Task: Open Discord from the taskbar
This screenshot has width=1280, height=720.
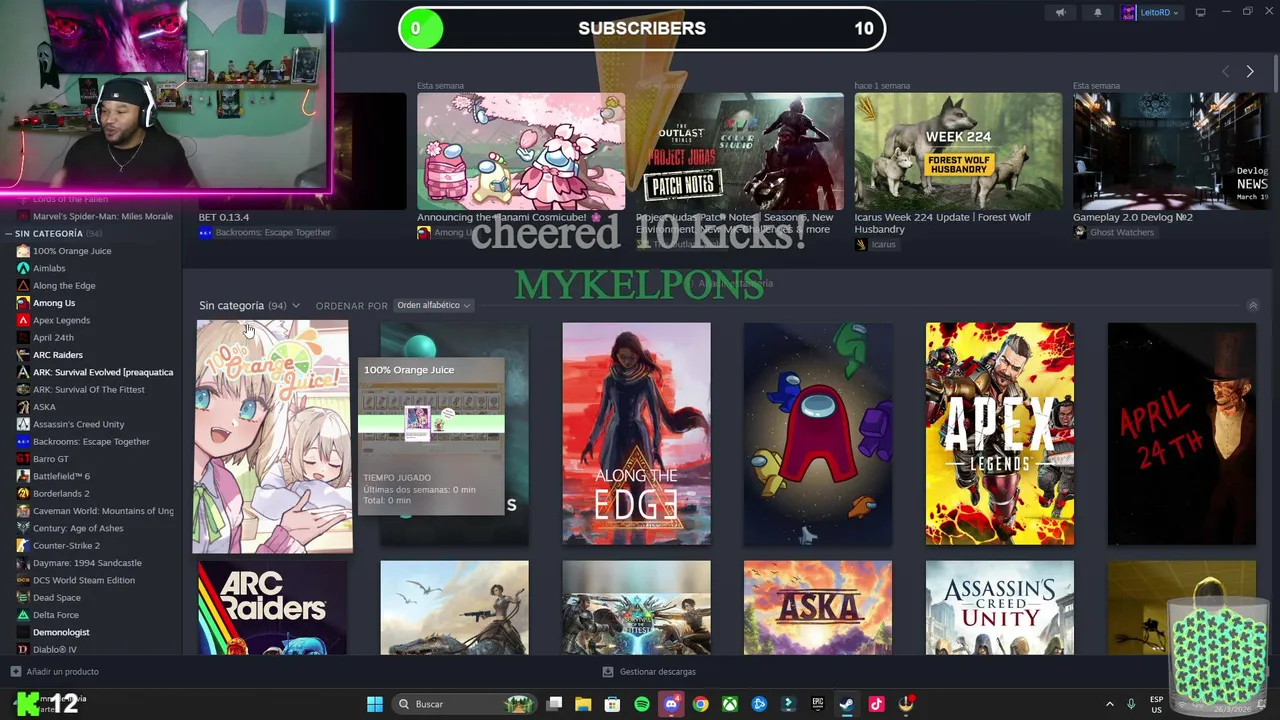Action: [x=671, y=704]
